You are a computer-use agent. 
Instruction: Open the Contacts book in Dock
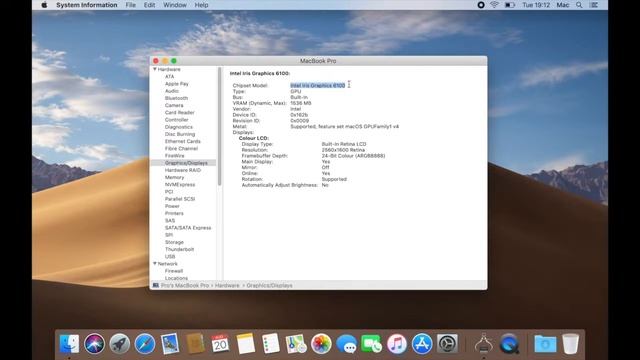[195, 344]
